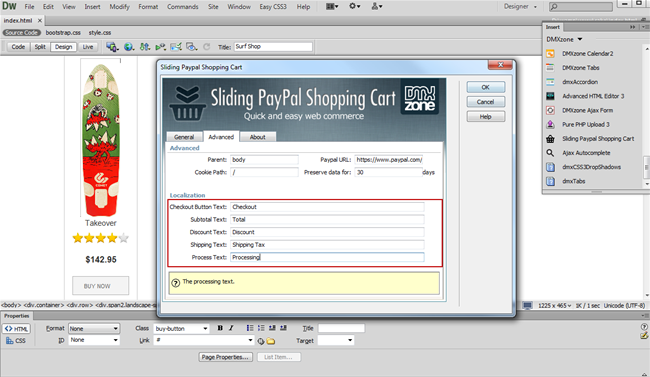Open the Class buy-button dropdown
This screenshot has width=650, height=377.
(181, 328)
